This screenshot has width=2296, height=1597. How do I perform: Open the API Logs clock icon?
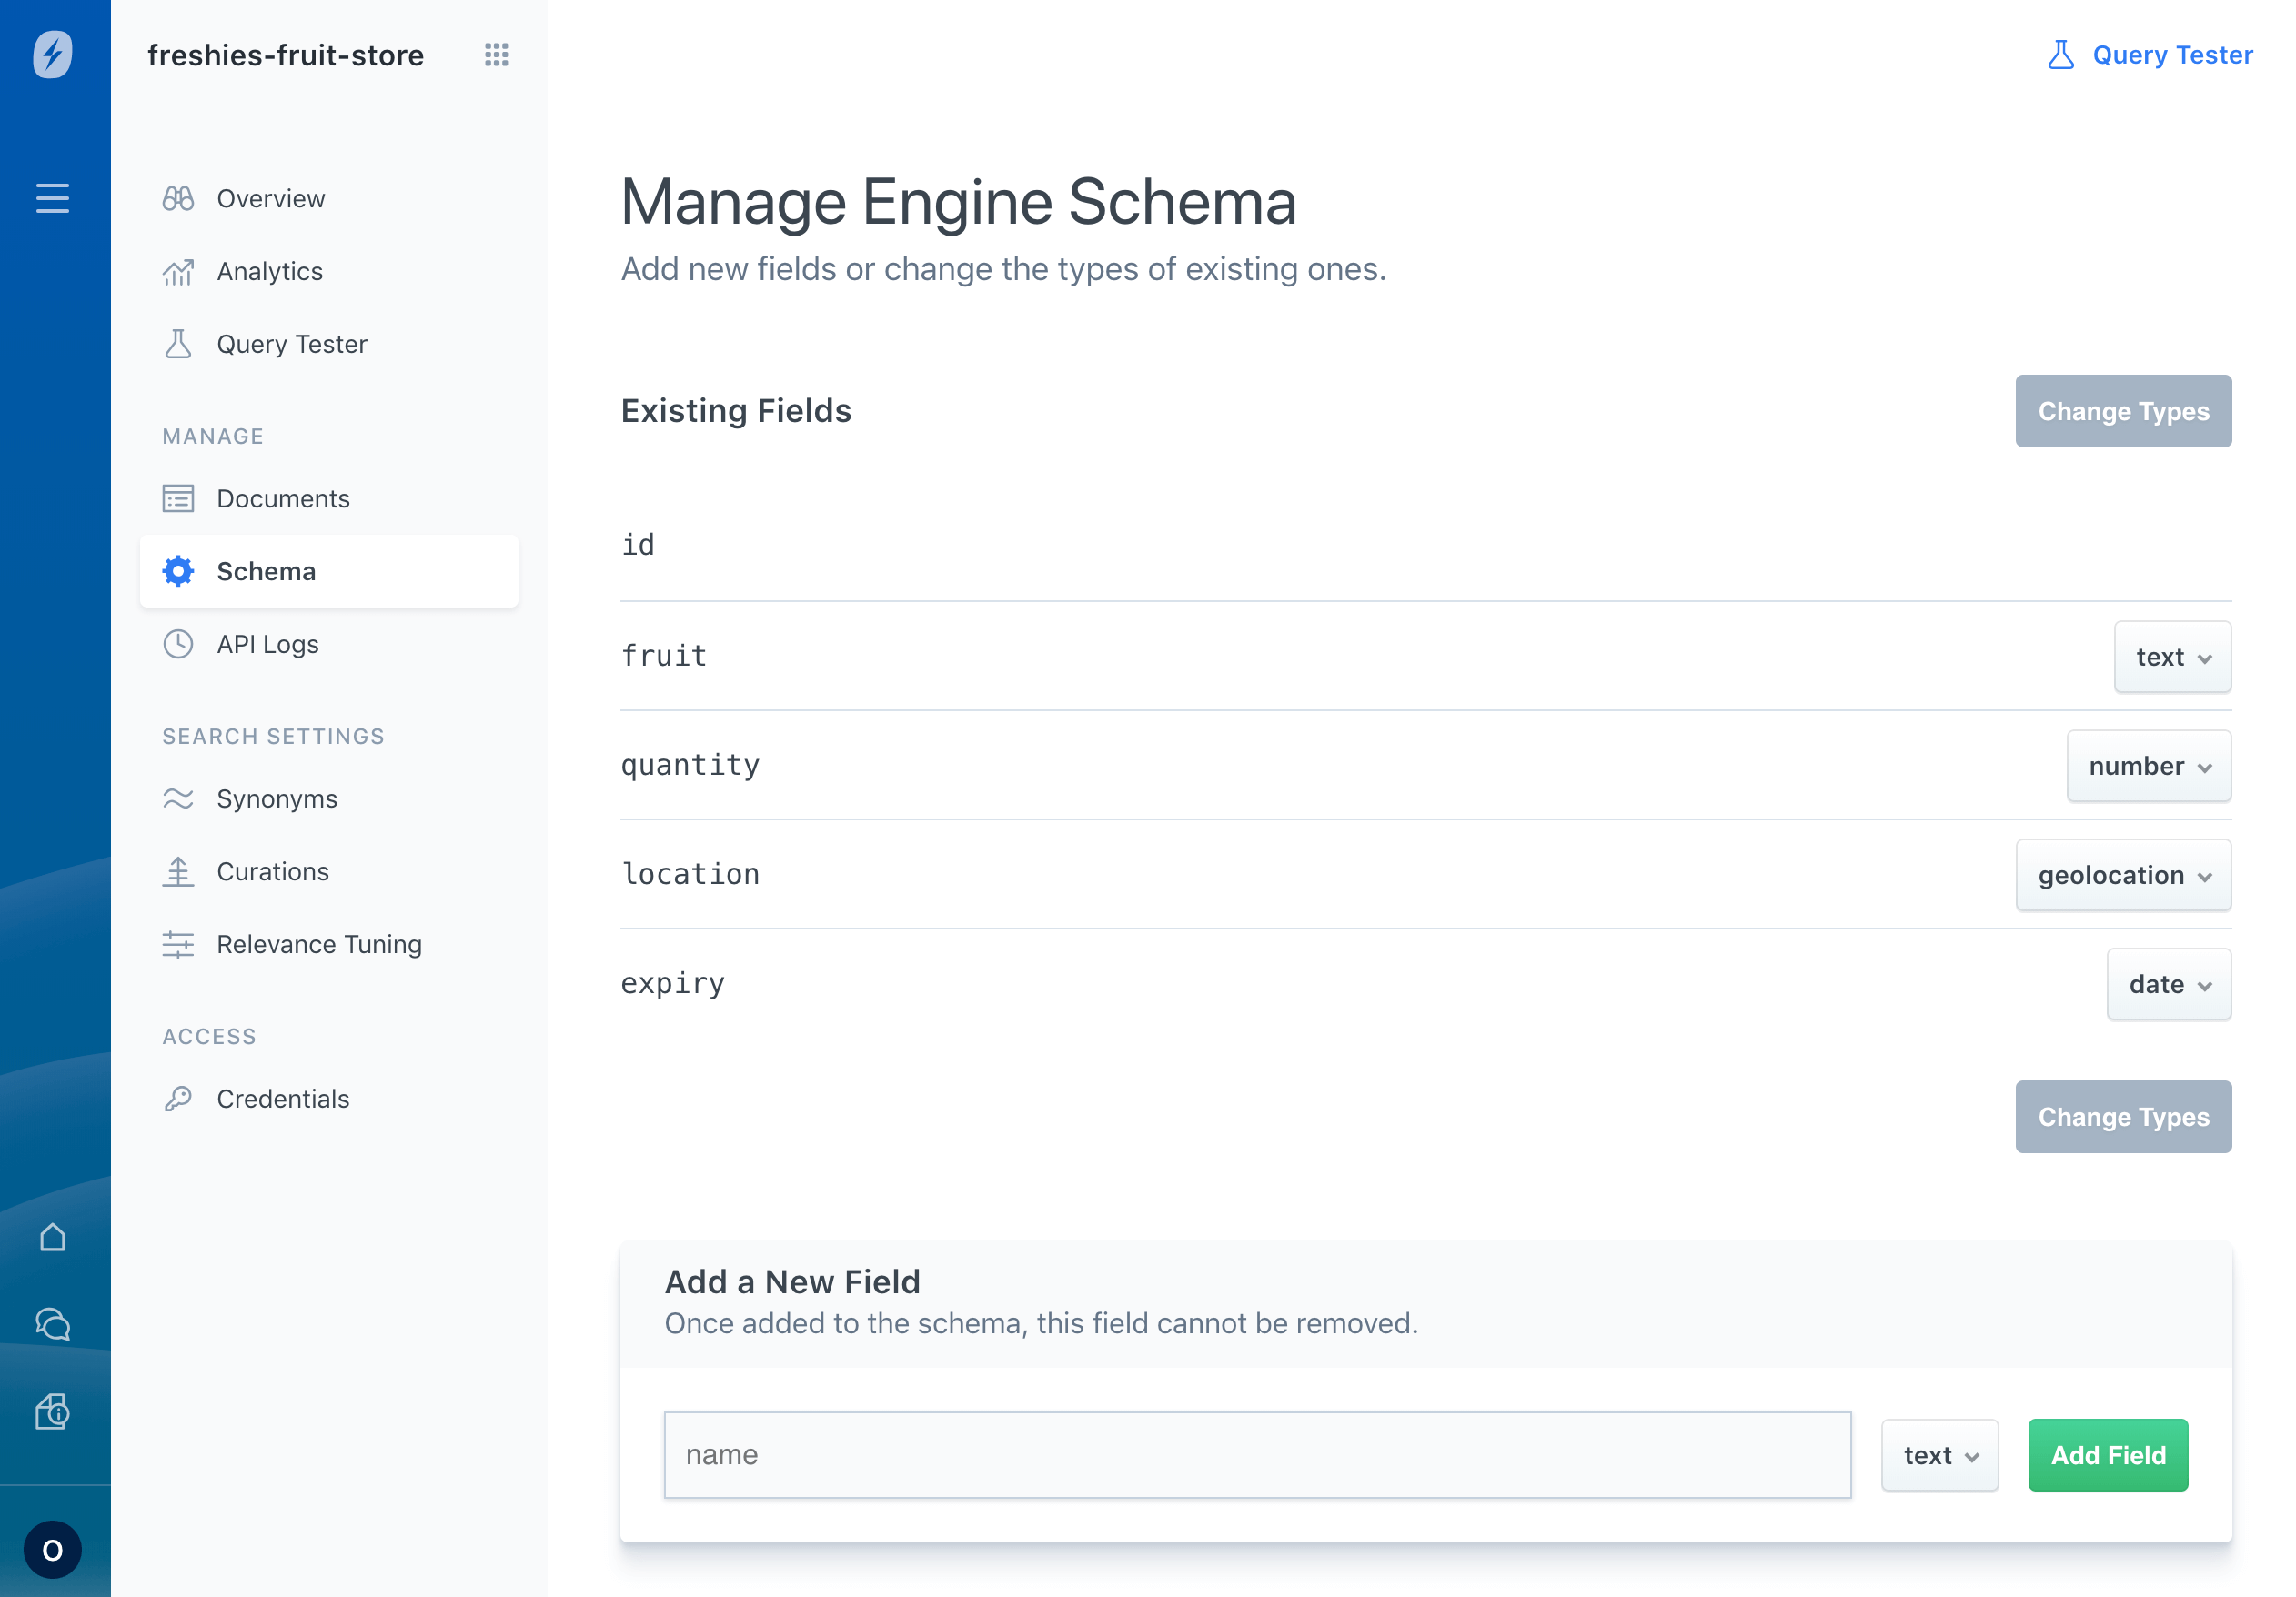pos(178,644)
